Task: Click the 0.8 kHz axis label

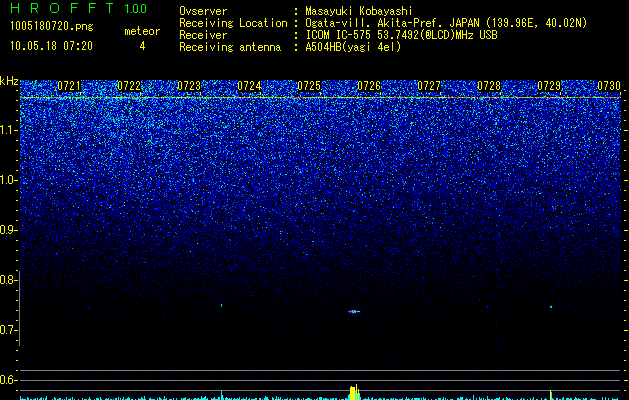Action: click(x=9, y=280)
